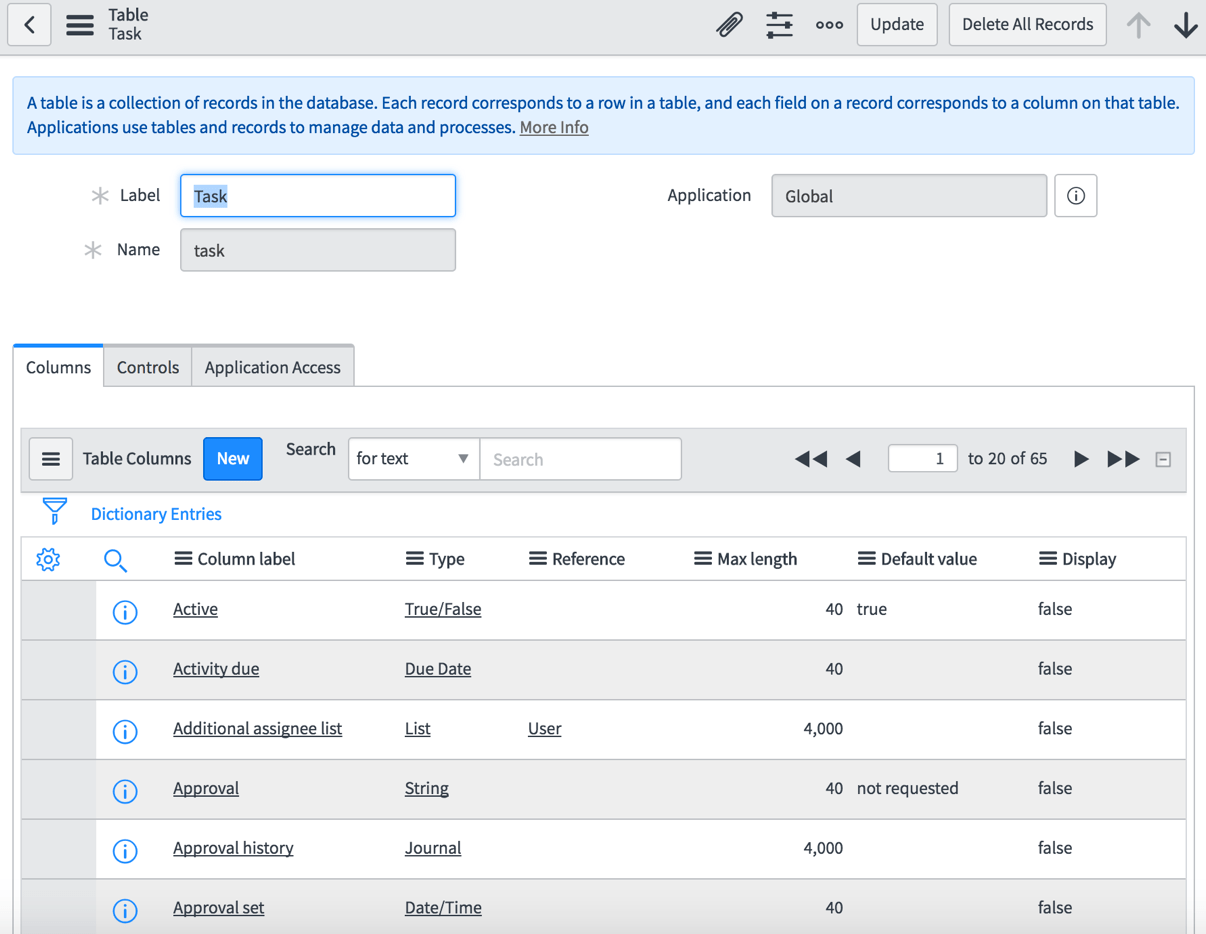Image resolution: width=1206 pixels, height=934 pixels.
Task: Select the 4,000 max length for Approval history
Action: [x=823, y=848]
